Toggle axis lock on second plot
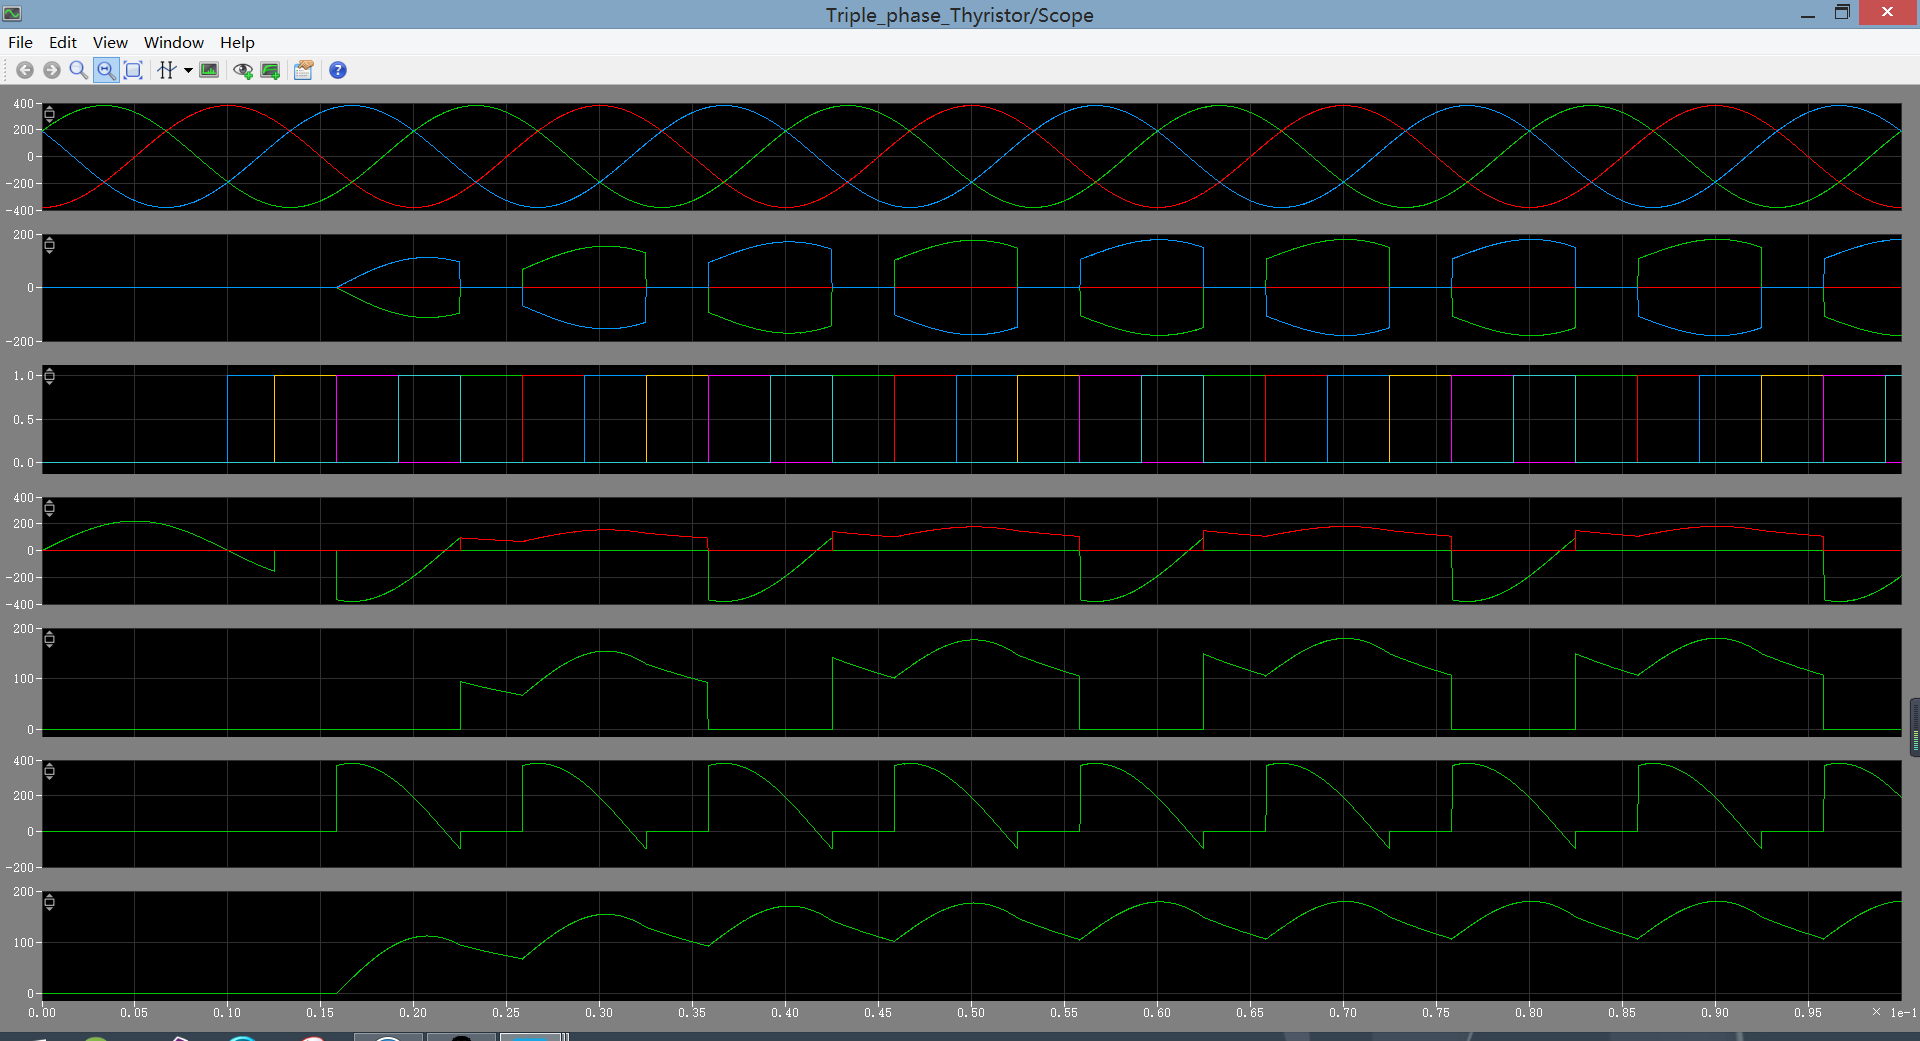Image resolution: width=1920 pixels, height=1041 pixels. pos(49,245)
